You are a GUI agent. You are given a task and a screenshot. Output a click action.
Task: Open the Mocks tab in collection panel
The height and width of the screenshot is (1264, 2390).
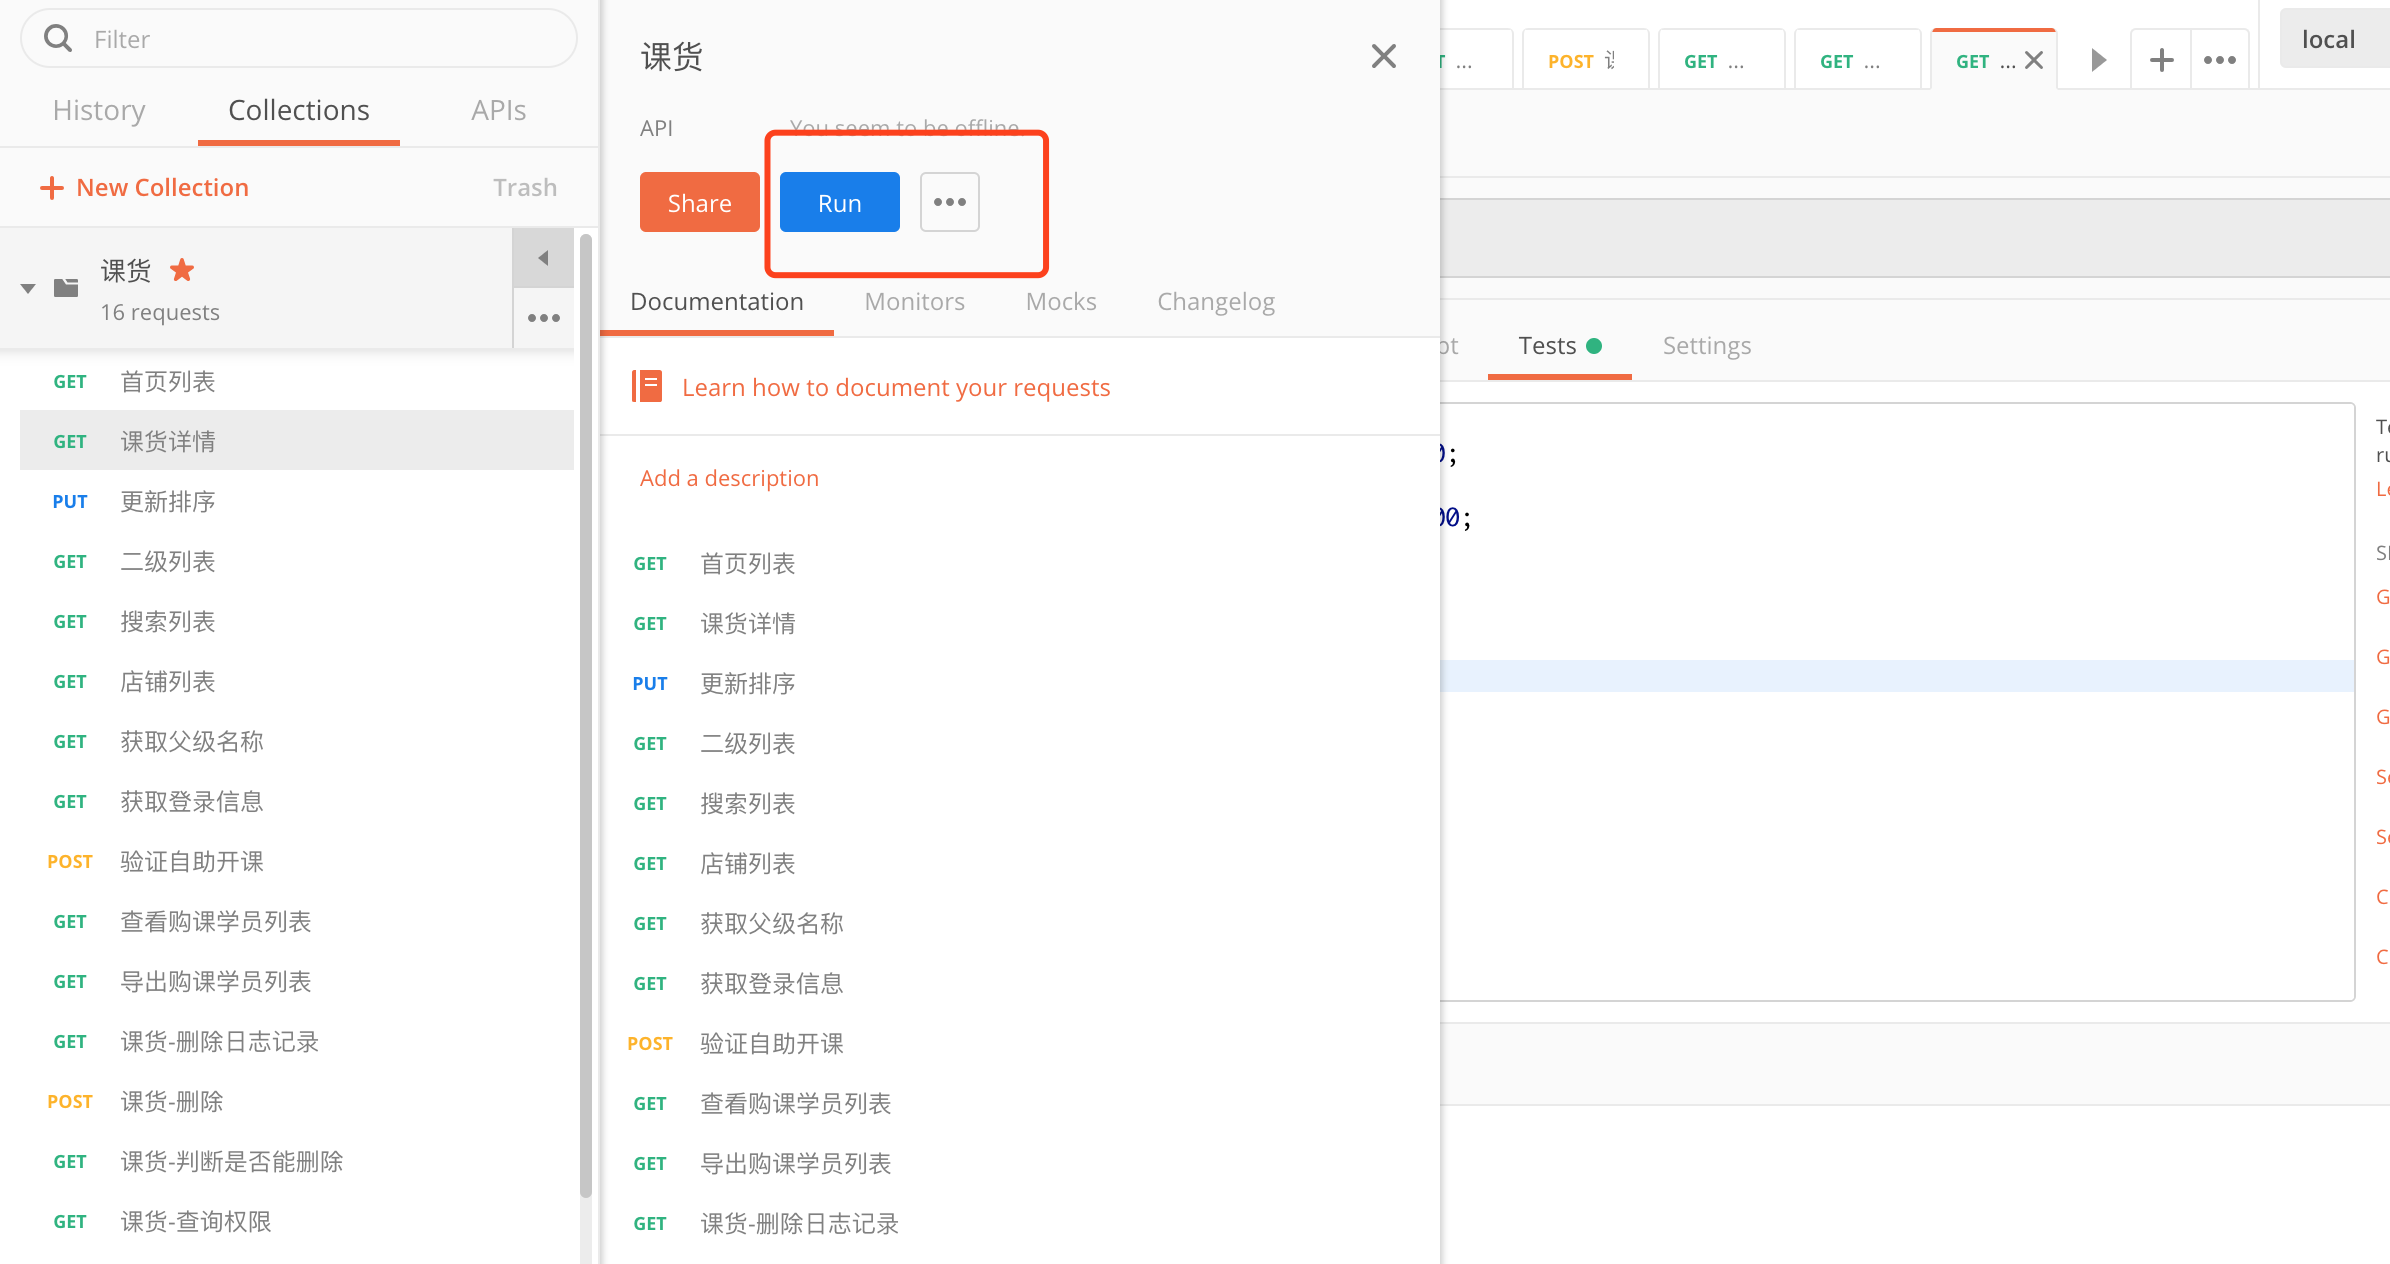tap(1059, 300)
